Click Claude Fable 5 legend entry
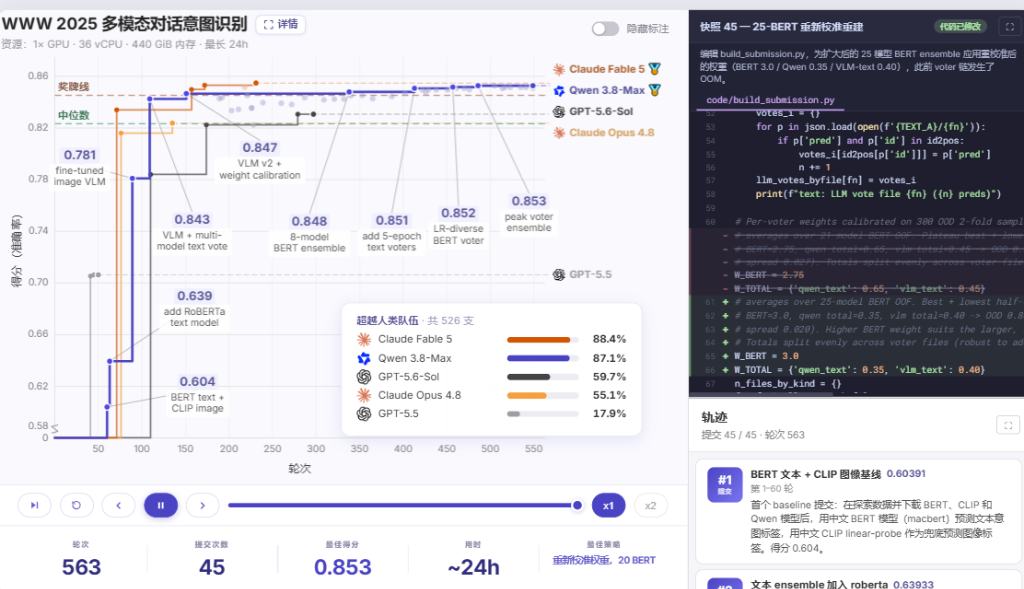Screen dimensions: 1024x589 point(607,69)
